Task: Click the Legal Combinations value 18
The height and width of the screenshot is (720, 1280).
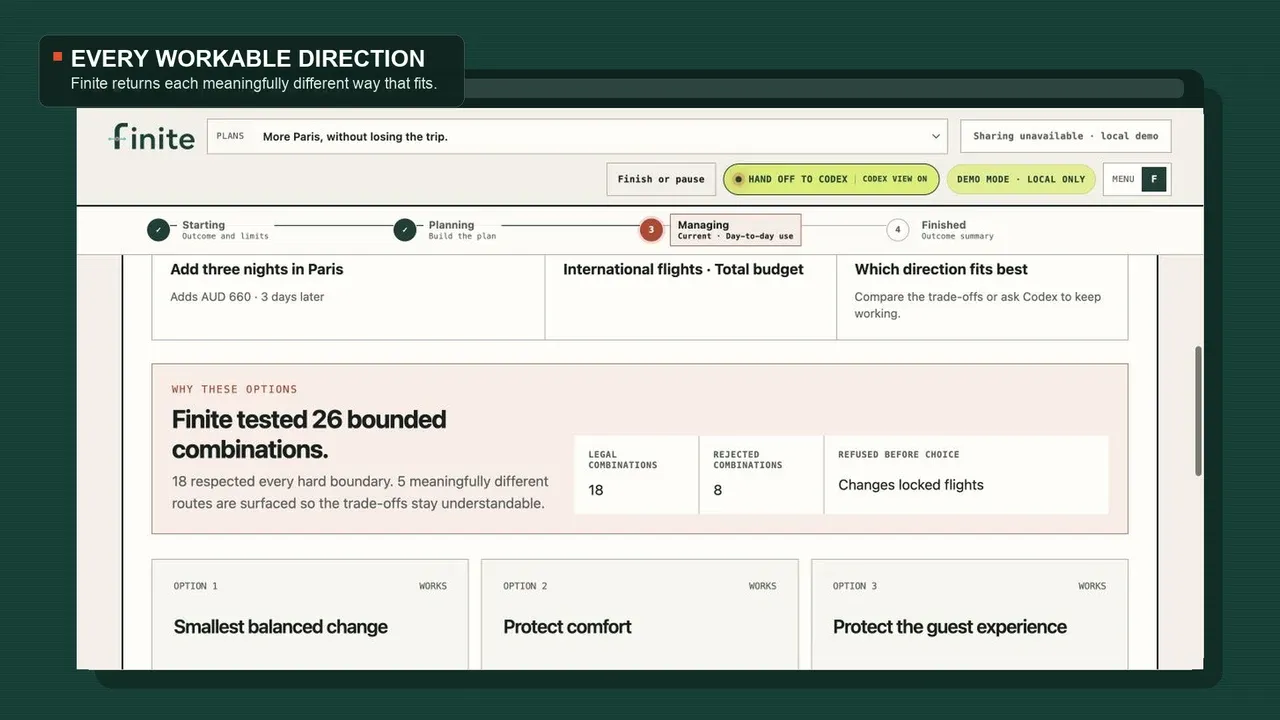Action: click(596, 490)
